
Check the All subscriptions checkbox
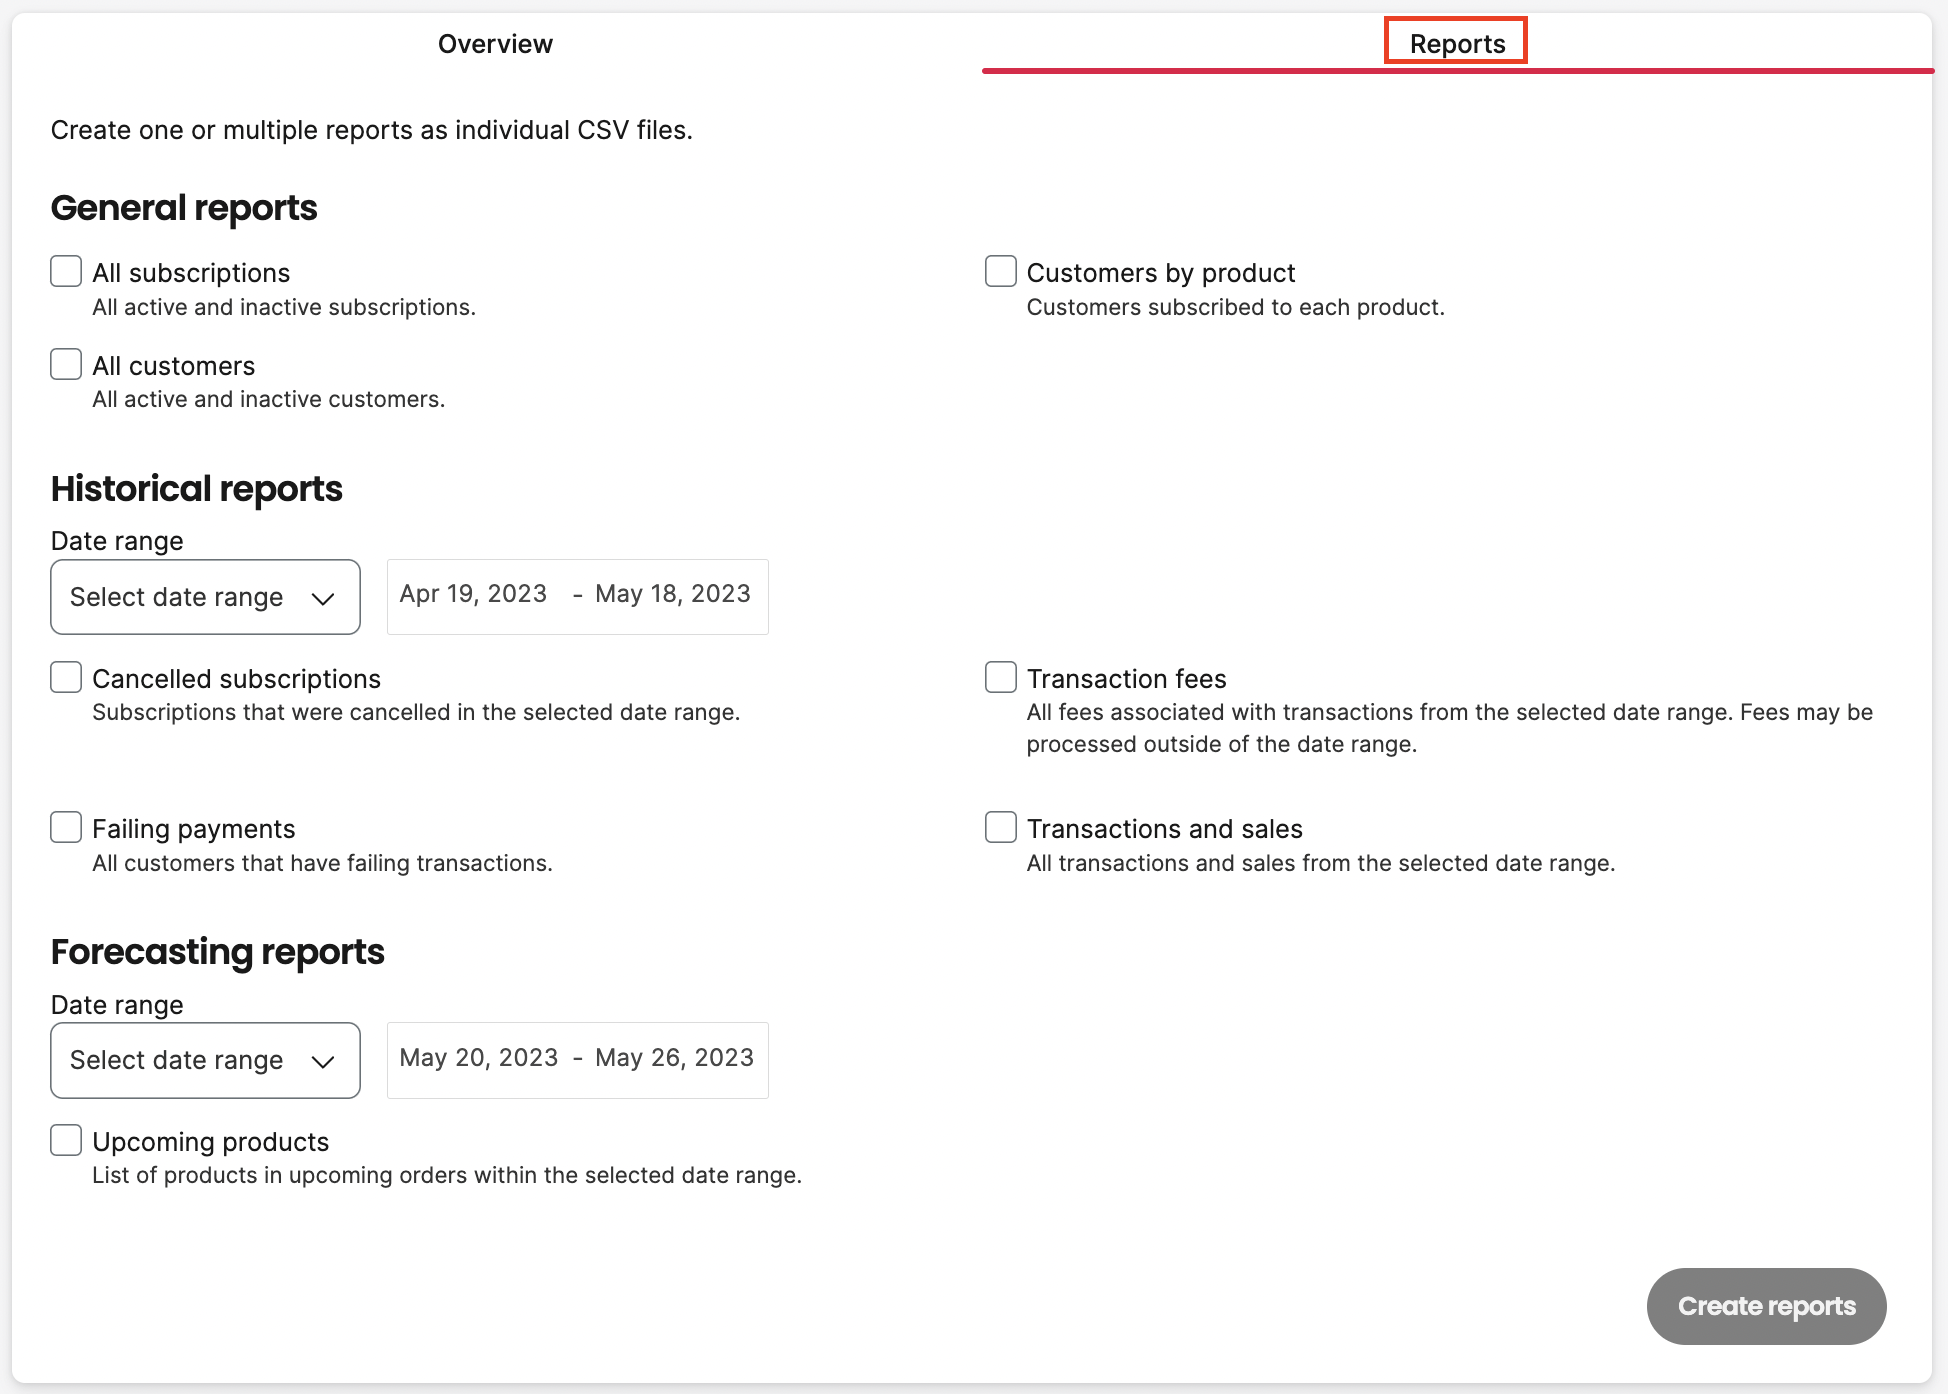[x=66, y=272]
